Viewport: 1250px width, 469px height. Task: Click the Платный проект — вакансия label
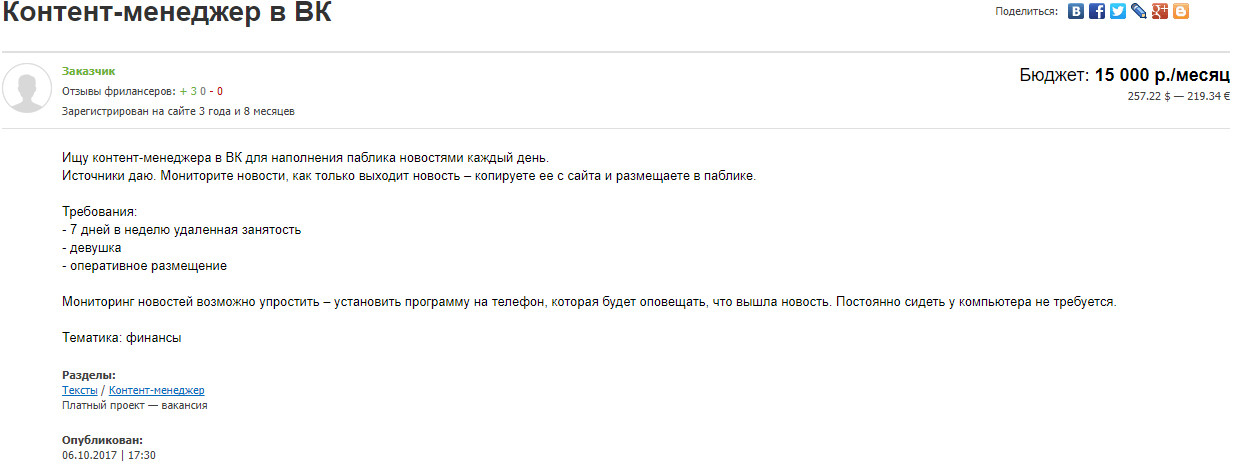(135, 406)
